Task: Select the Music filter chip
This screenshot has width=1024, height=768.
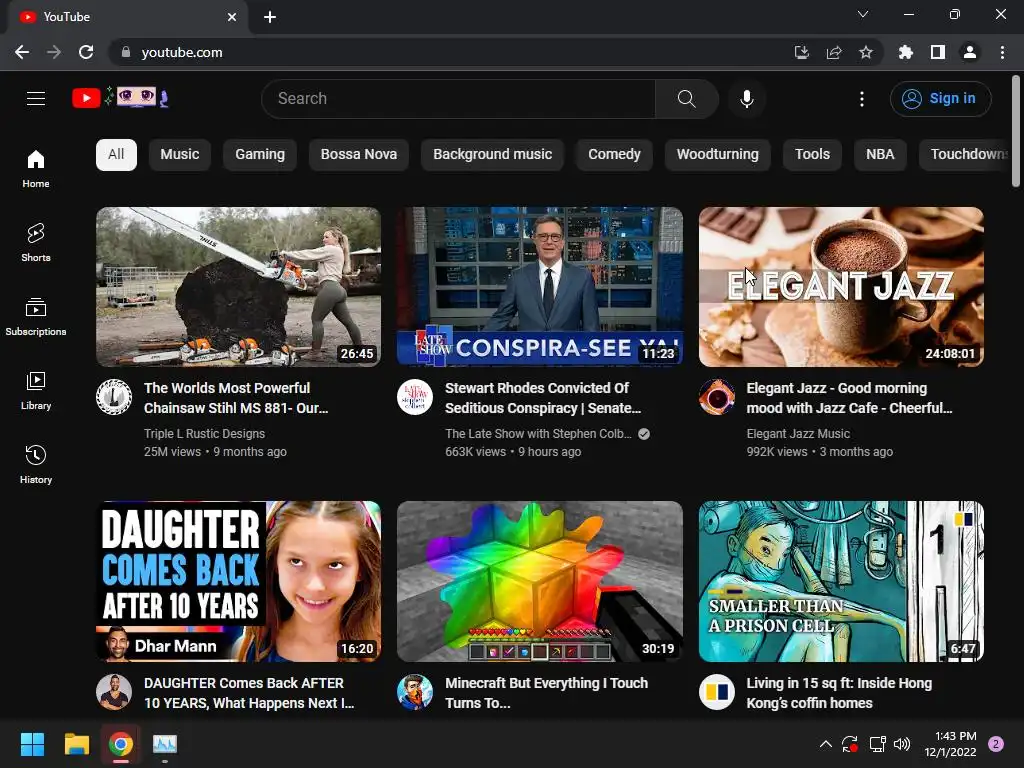Action: tap(180, 155)
